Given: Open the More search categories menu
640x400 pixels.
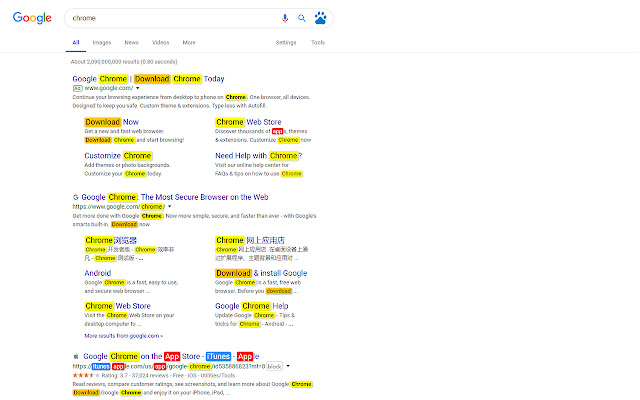Looking at the screenshot, I should [x=189, y=42].
